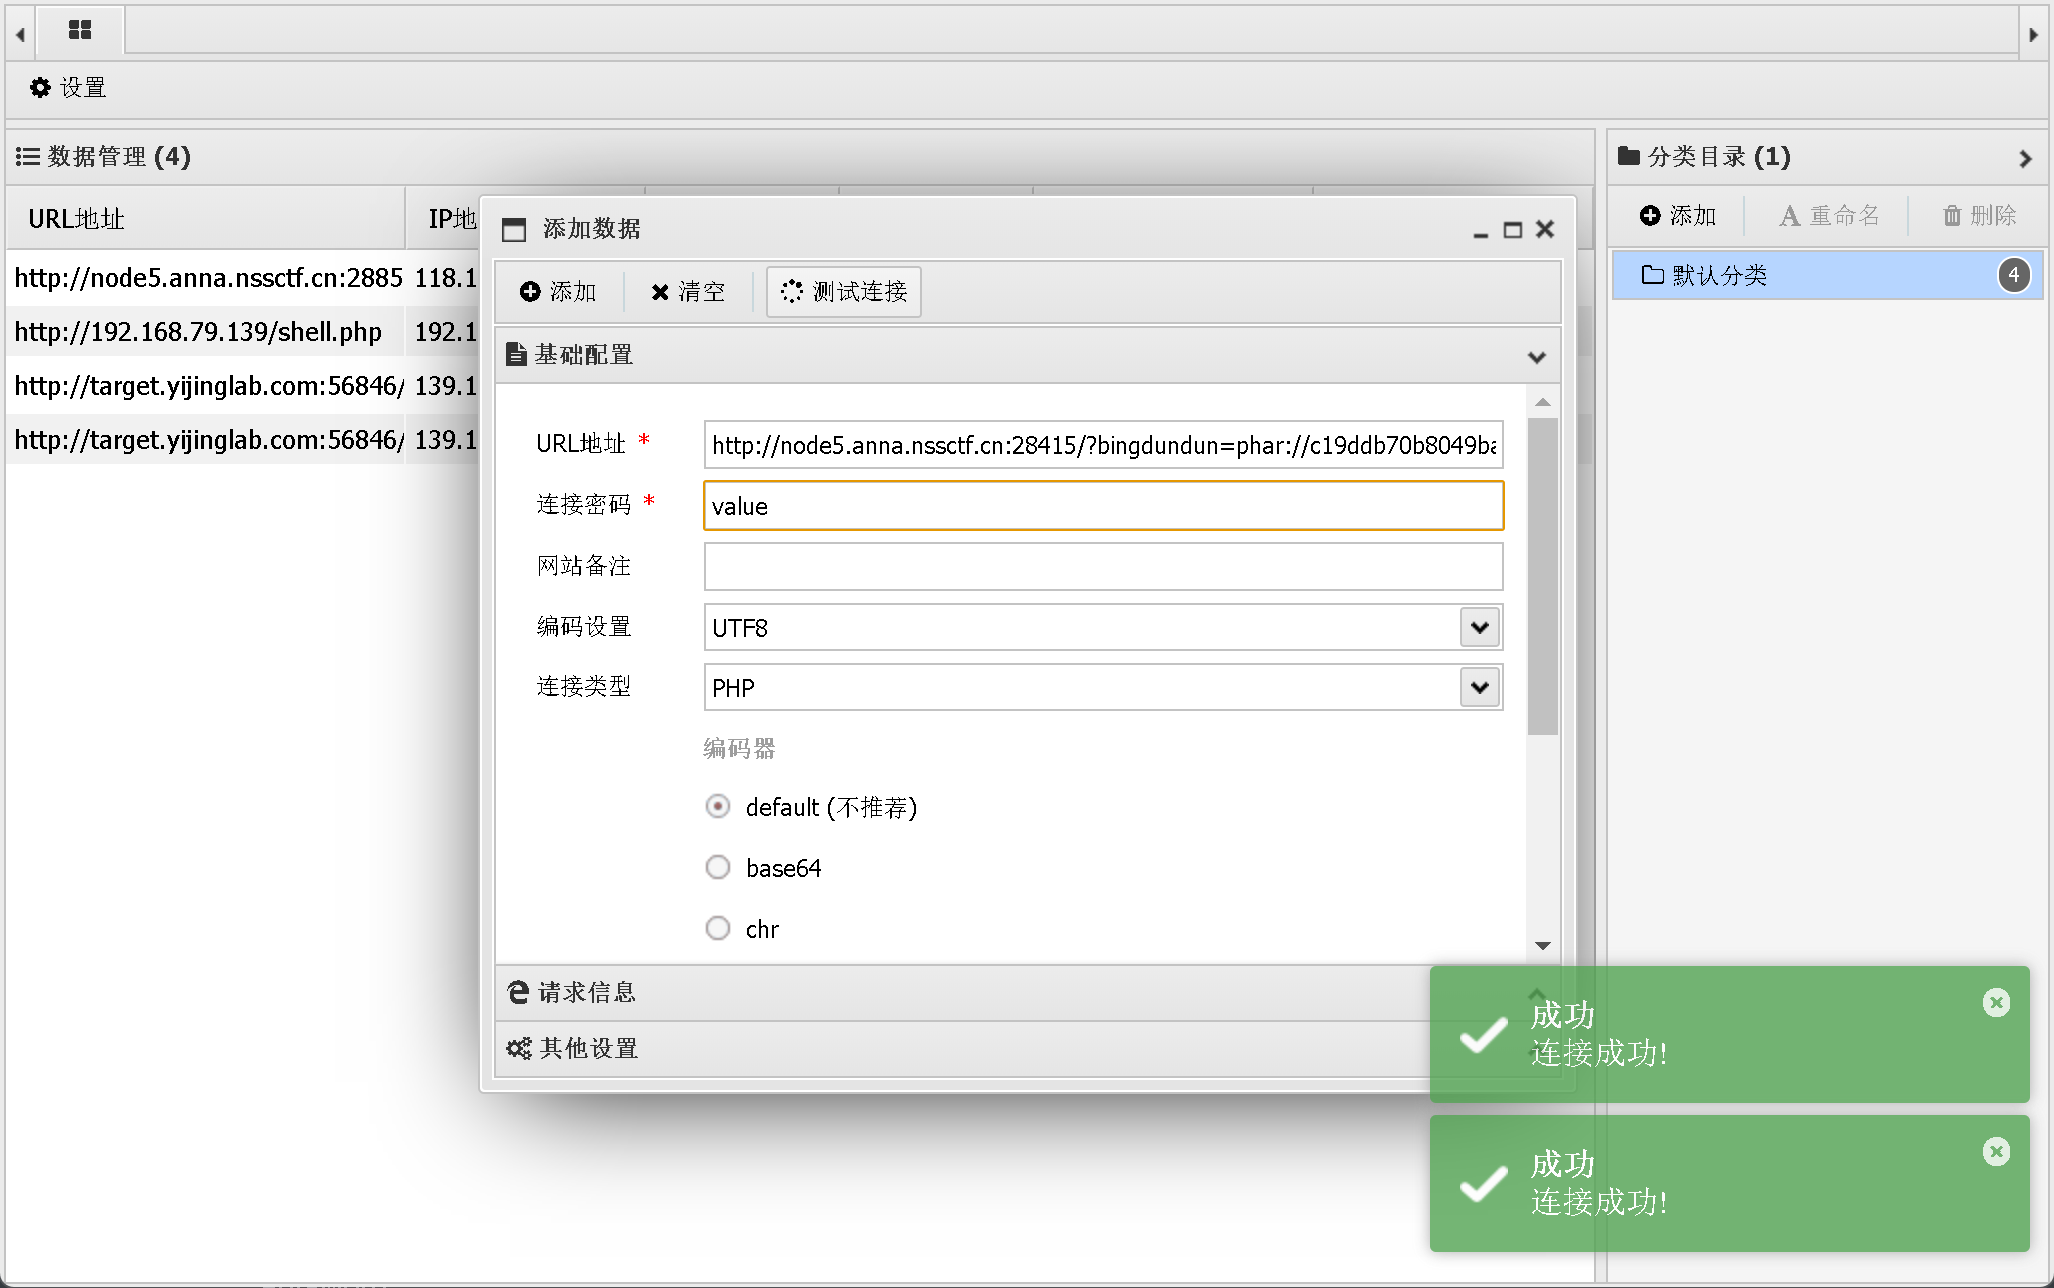
Task: Click the 192.168.79.139/shell.php entry
Action: coord(198,332)
